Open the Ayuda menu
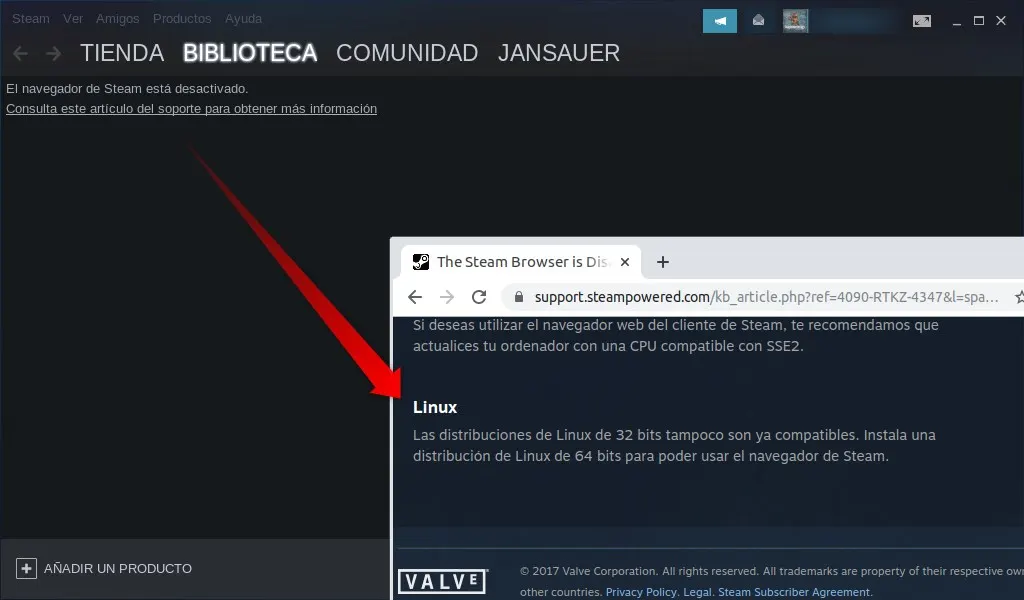The height and width of the screenshot is (600, 1024). point(244,19)
